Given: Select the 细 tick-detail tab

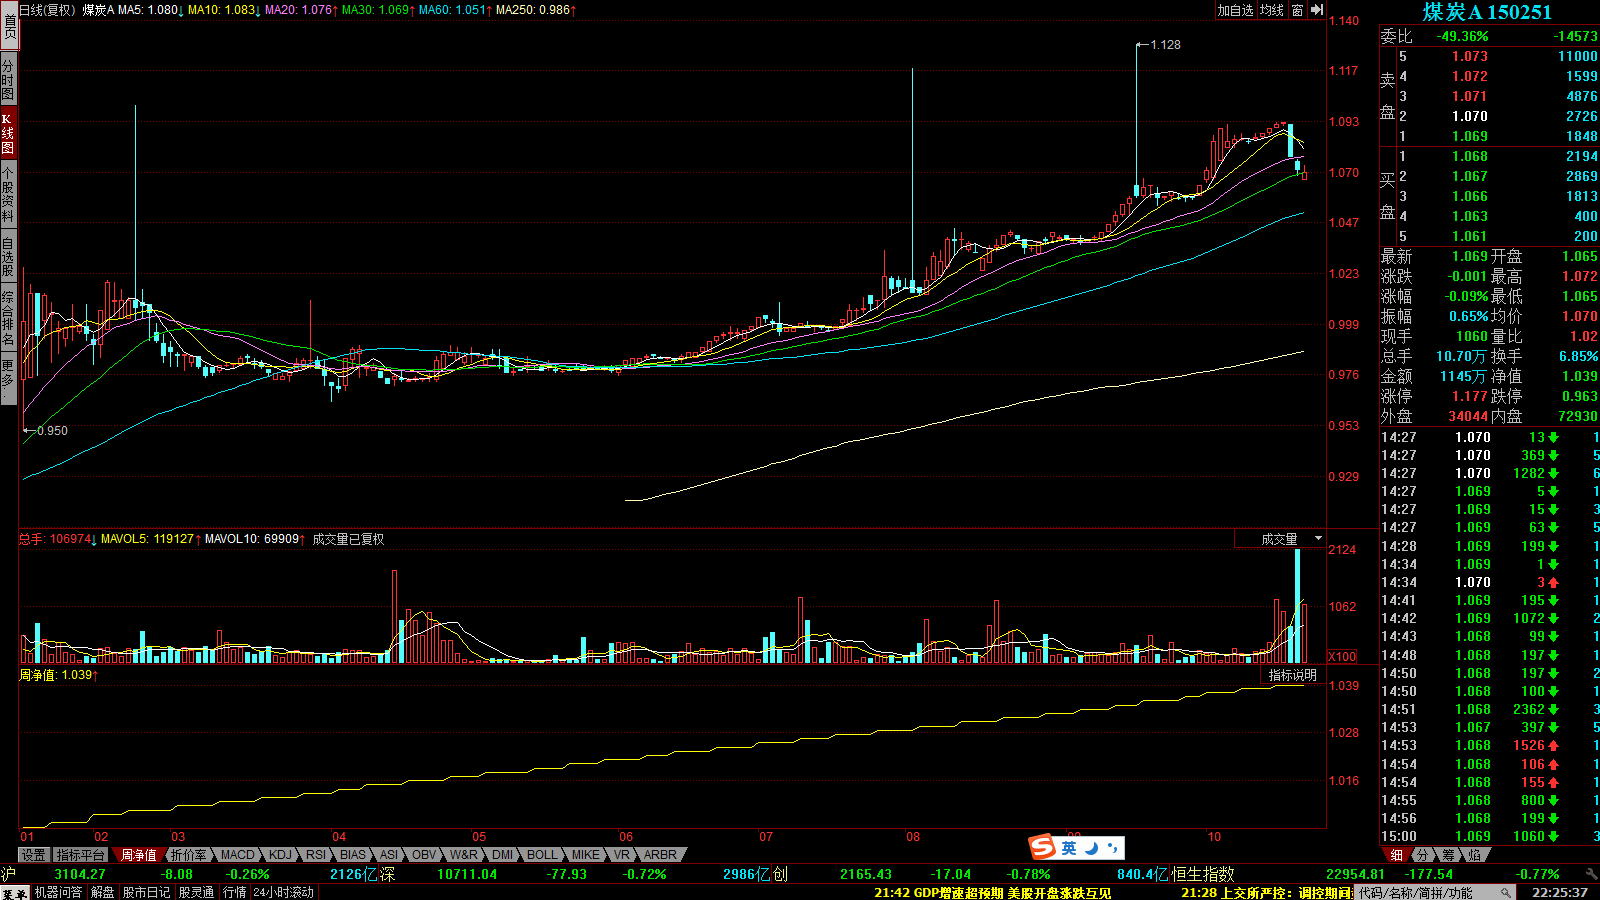Looking at the screenshot, I should click(1396, 855).
